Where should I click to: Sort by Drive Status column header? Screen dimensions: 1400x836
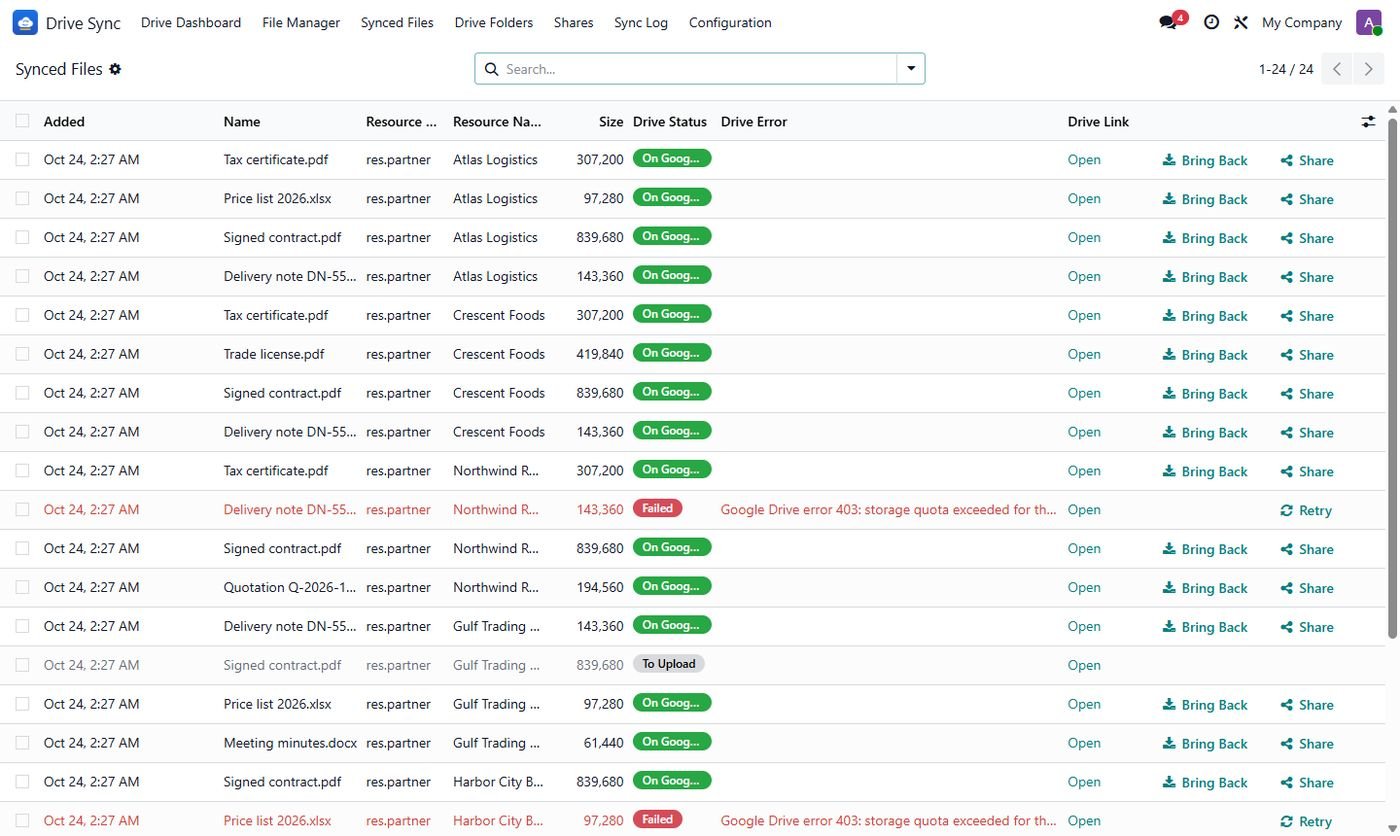pos(670,122)
